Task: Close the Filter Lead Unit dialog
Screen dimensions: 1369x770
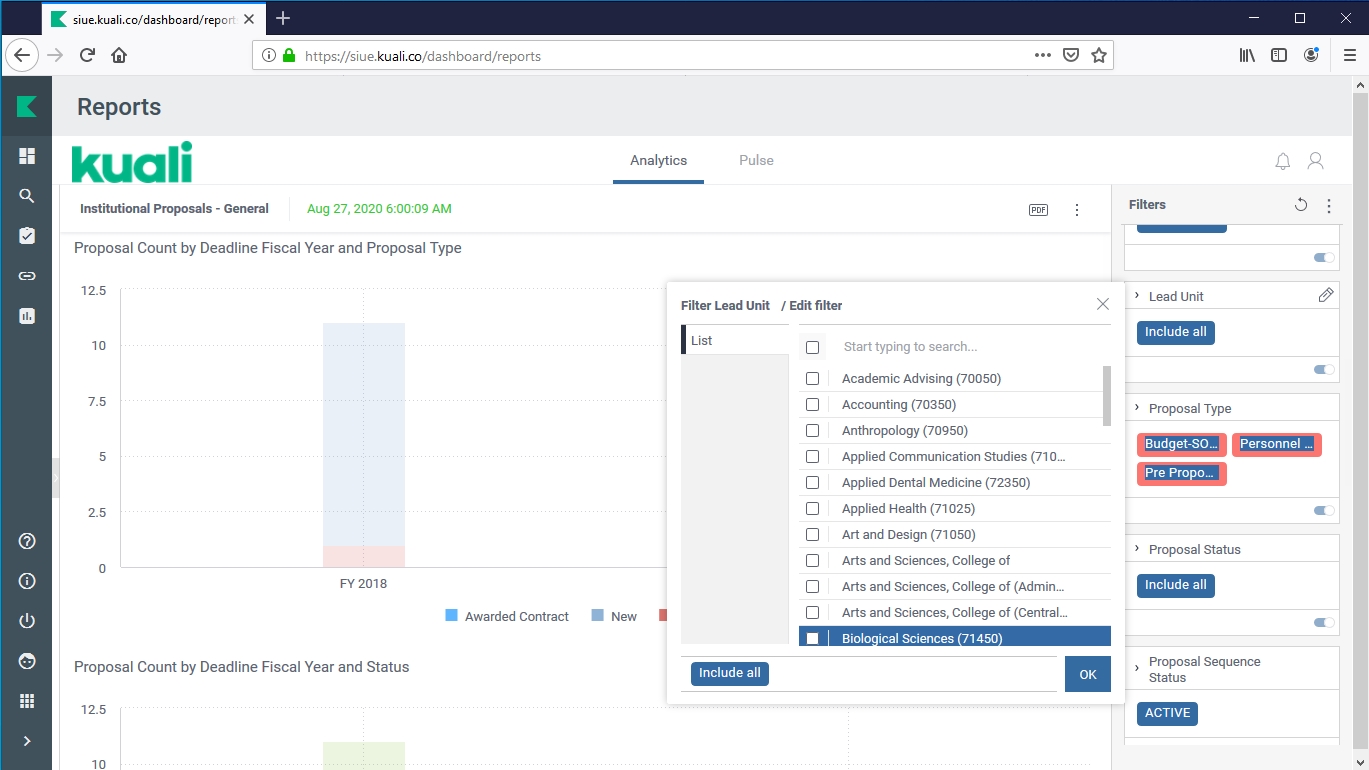Action: tap(1102, 304)
